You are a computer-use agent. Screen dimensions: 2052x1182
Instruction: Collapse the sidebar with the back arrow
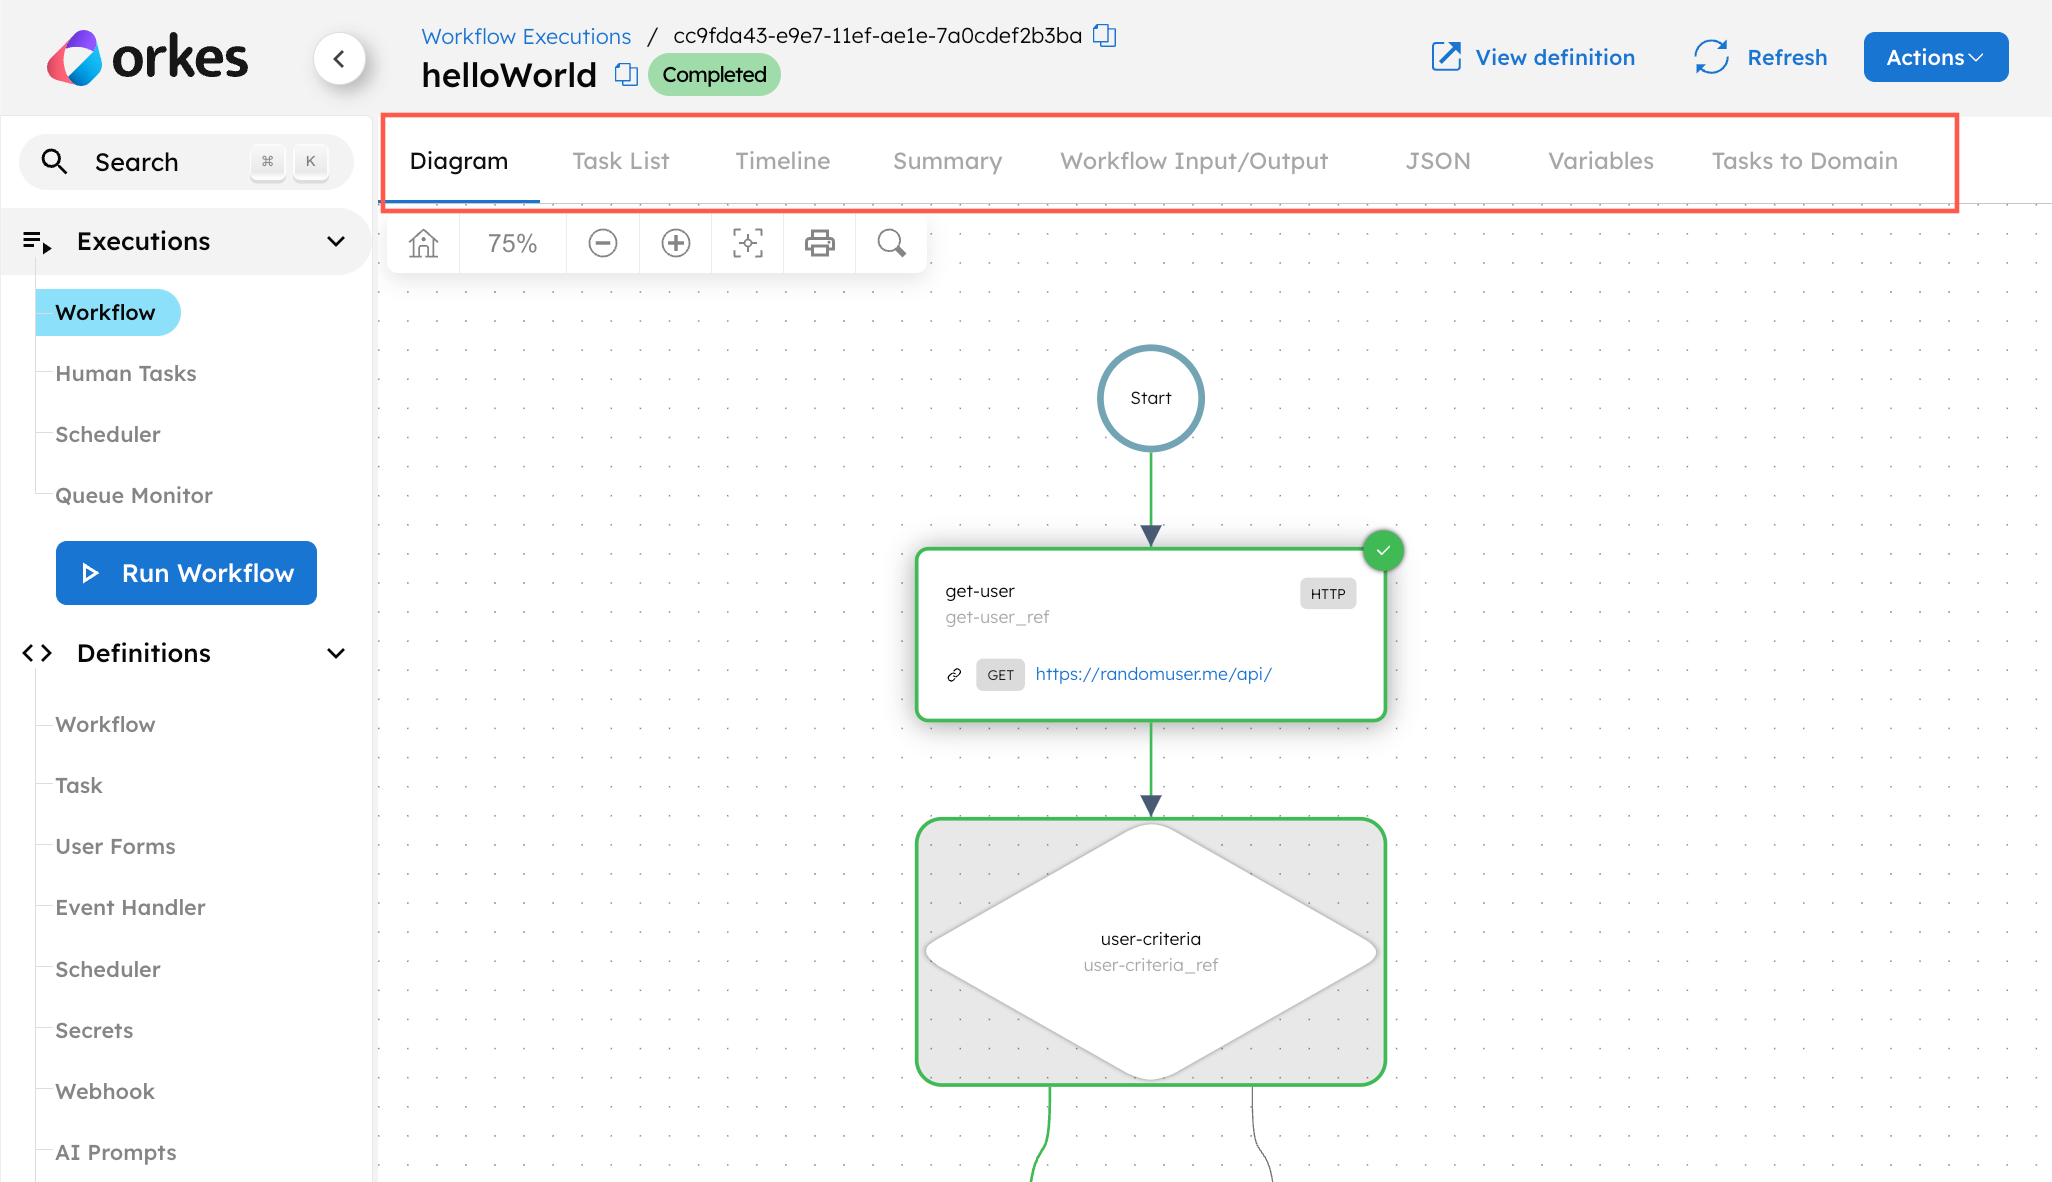pos(340,59)
